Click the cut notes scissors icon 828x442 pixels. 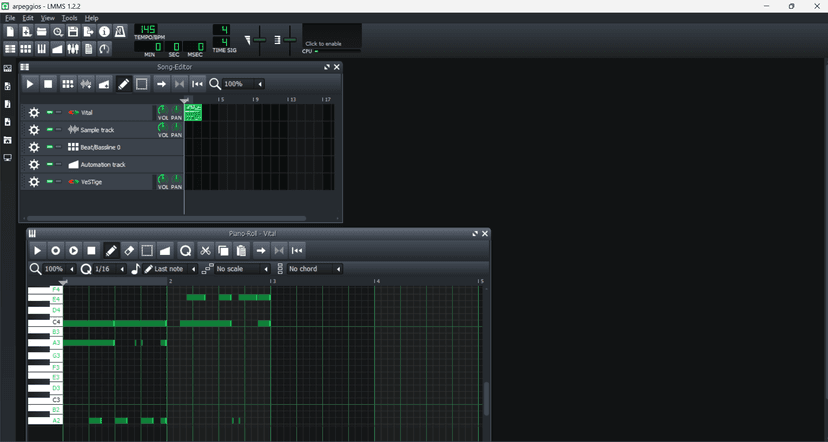tap(205, 250)
